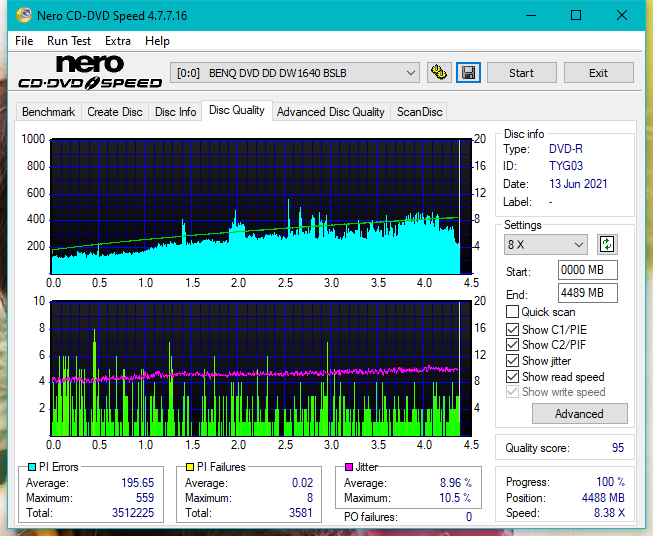Switch to the ScanDisc tab

coord(419,112)
